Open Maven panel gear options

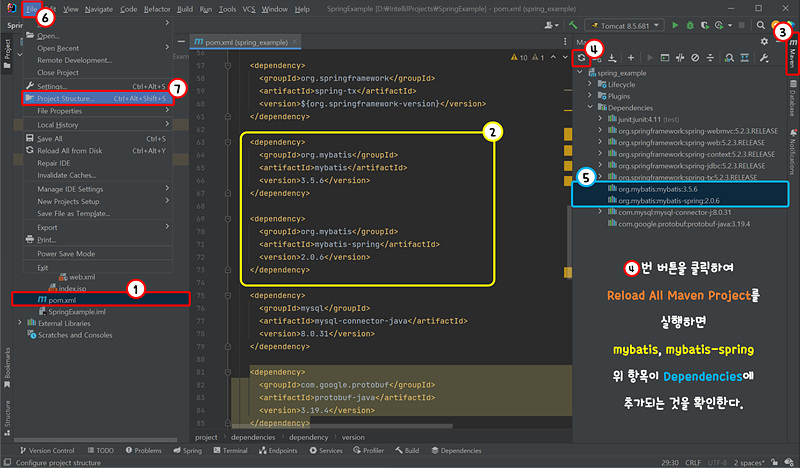(764, 41)
